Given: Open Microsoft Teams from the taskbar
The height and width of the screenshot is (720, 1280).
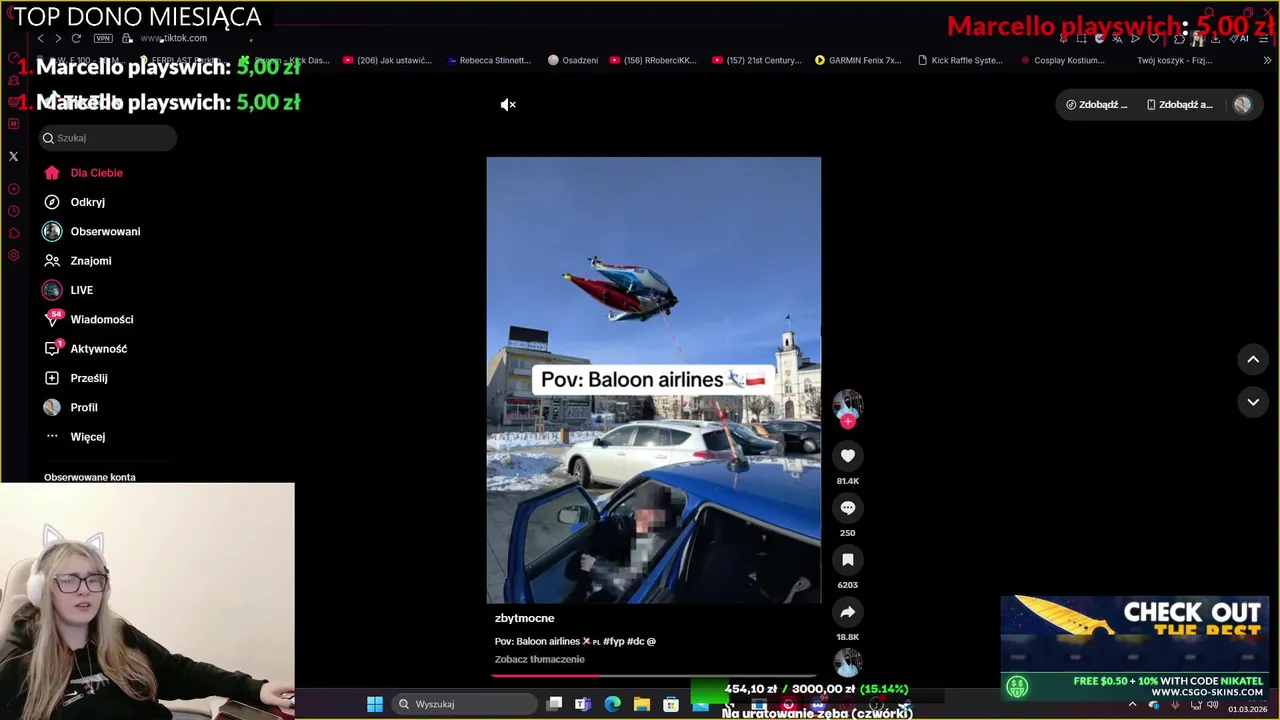Looking at the screenshot, I should coord(583,704).
